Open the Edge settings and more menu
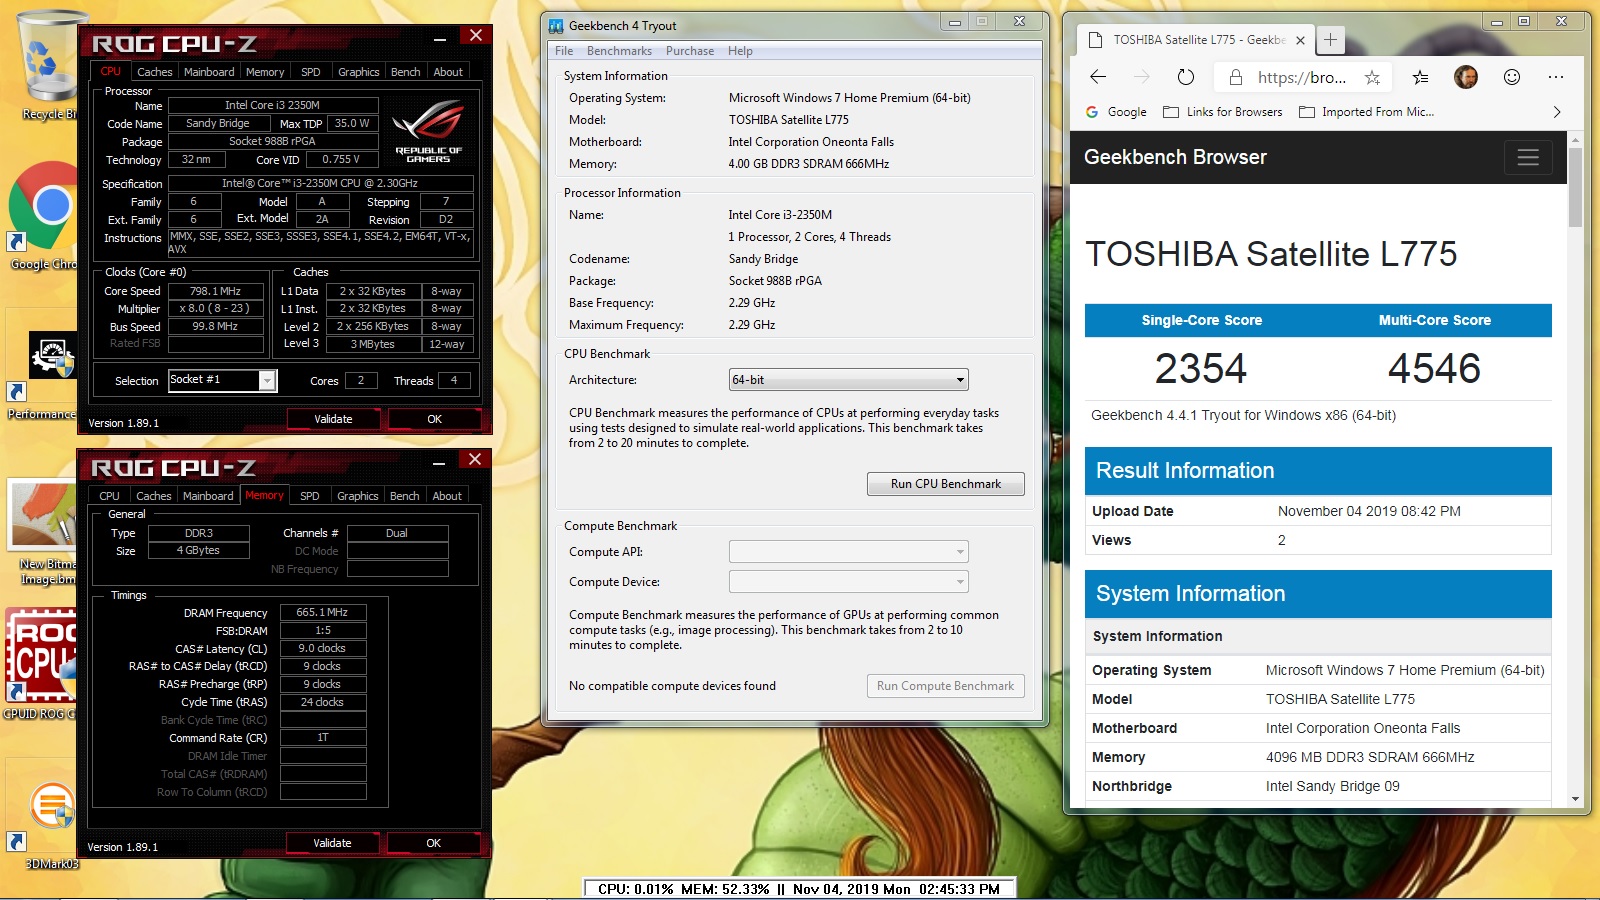This screenshot has height=900, width=1600. coord(1556,77)
